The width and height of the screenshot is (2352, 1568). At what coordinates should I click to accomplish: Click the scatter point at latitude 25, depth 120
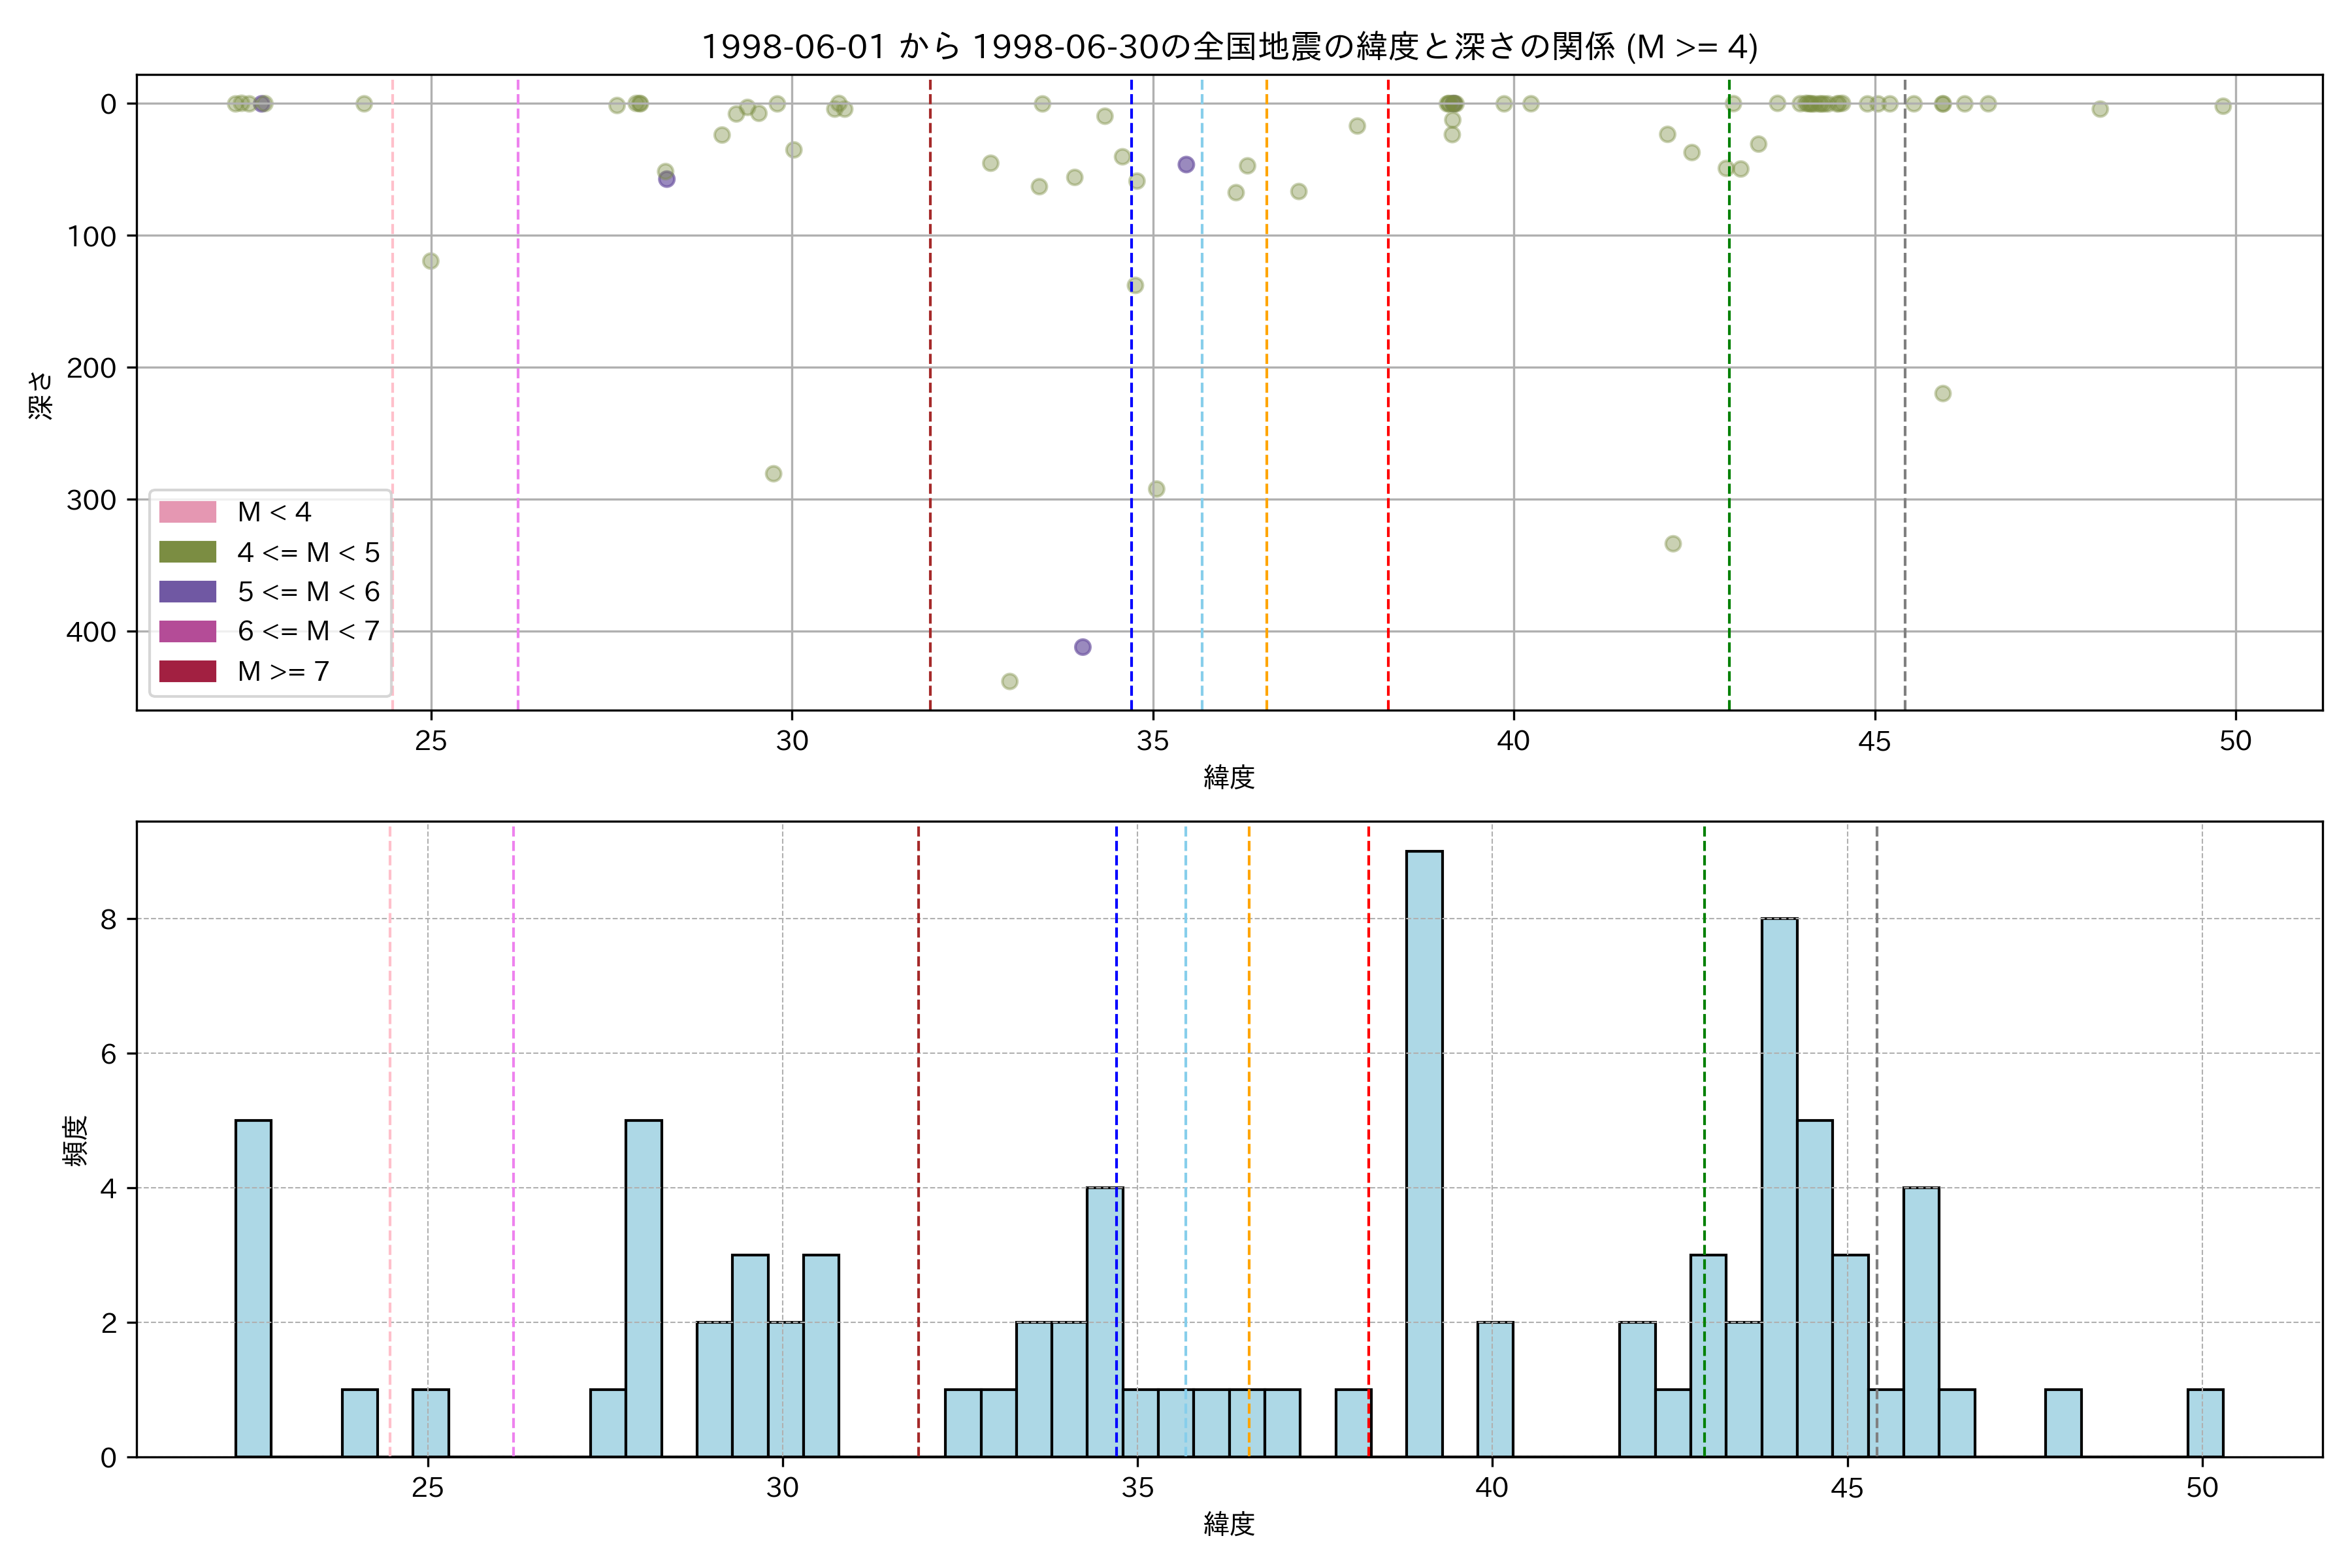(431, 261)
